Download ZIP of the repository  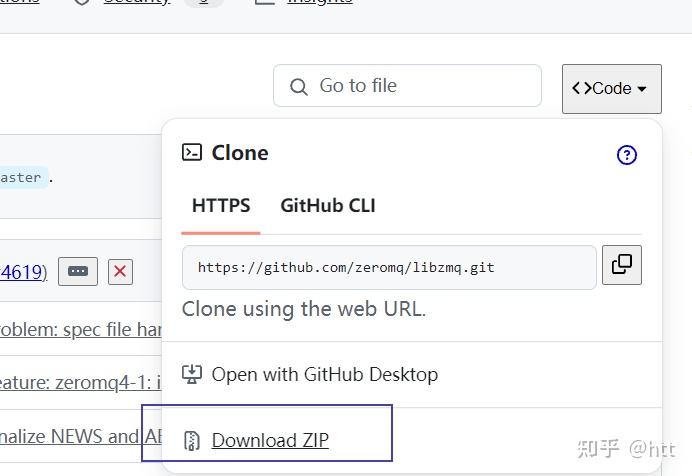[270, 441]
